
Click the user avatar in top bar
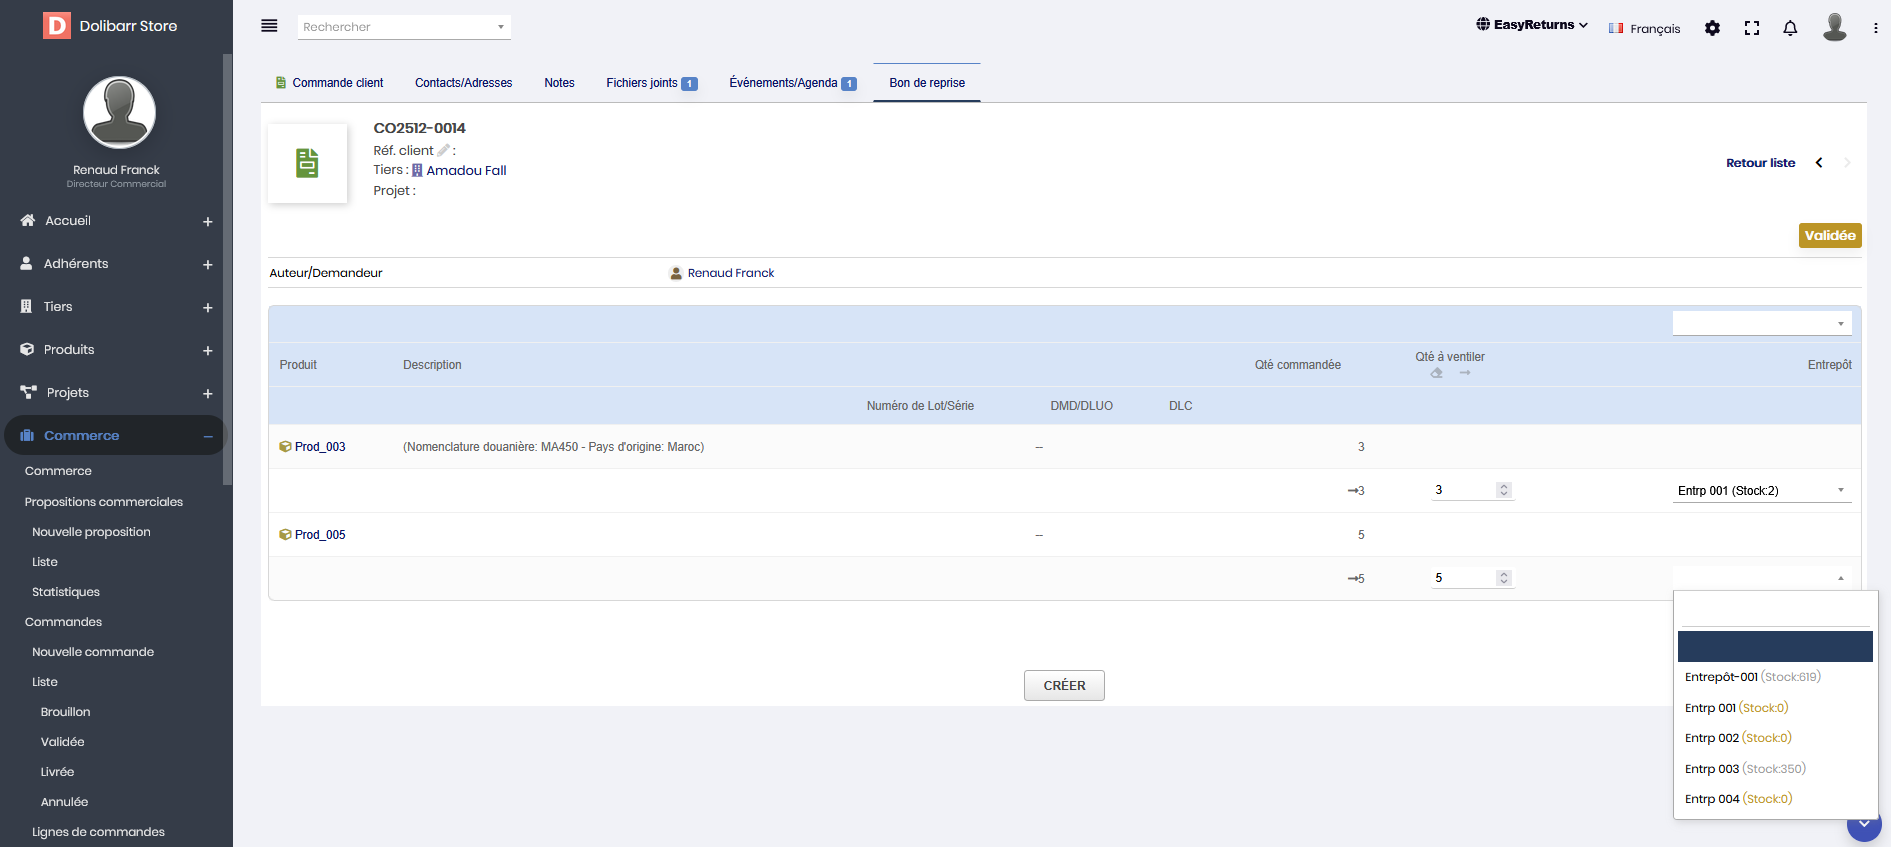[1834, 27]
